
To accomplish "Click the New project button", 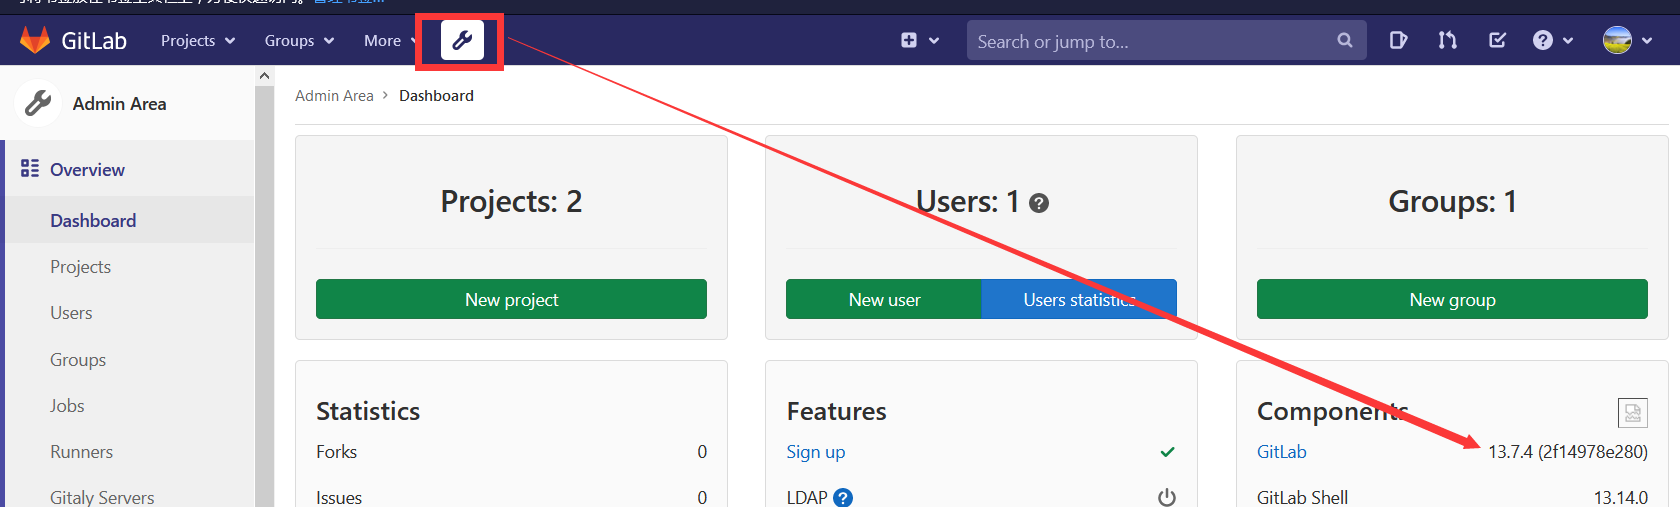I will coord(511,299).
